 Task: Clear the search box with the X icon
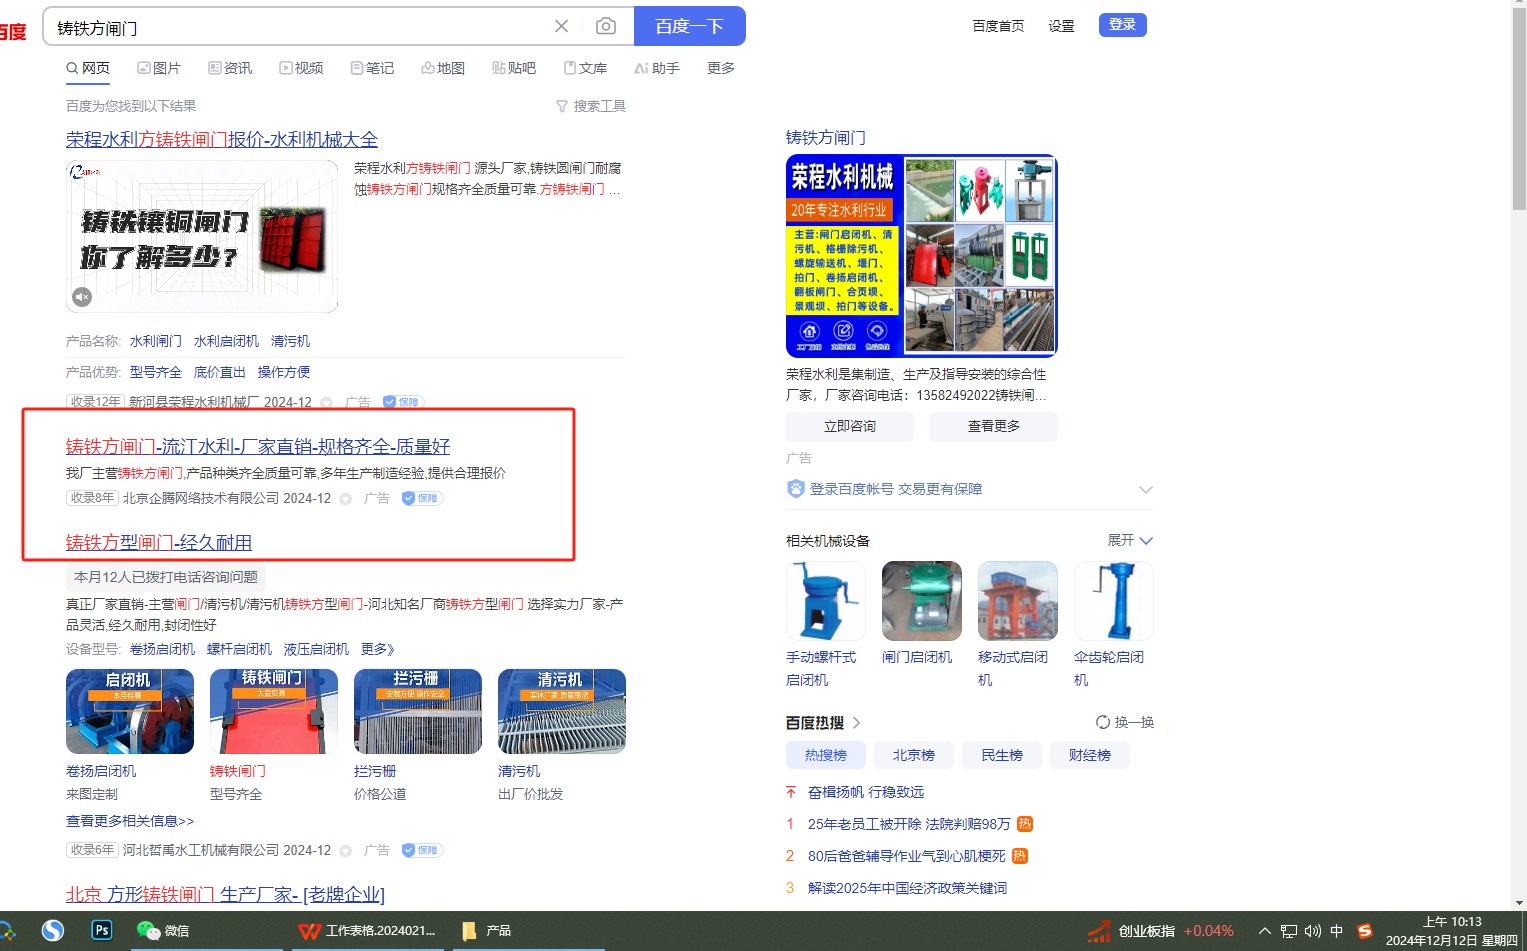pyautogui.click(x=562, y=26)
